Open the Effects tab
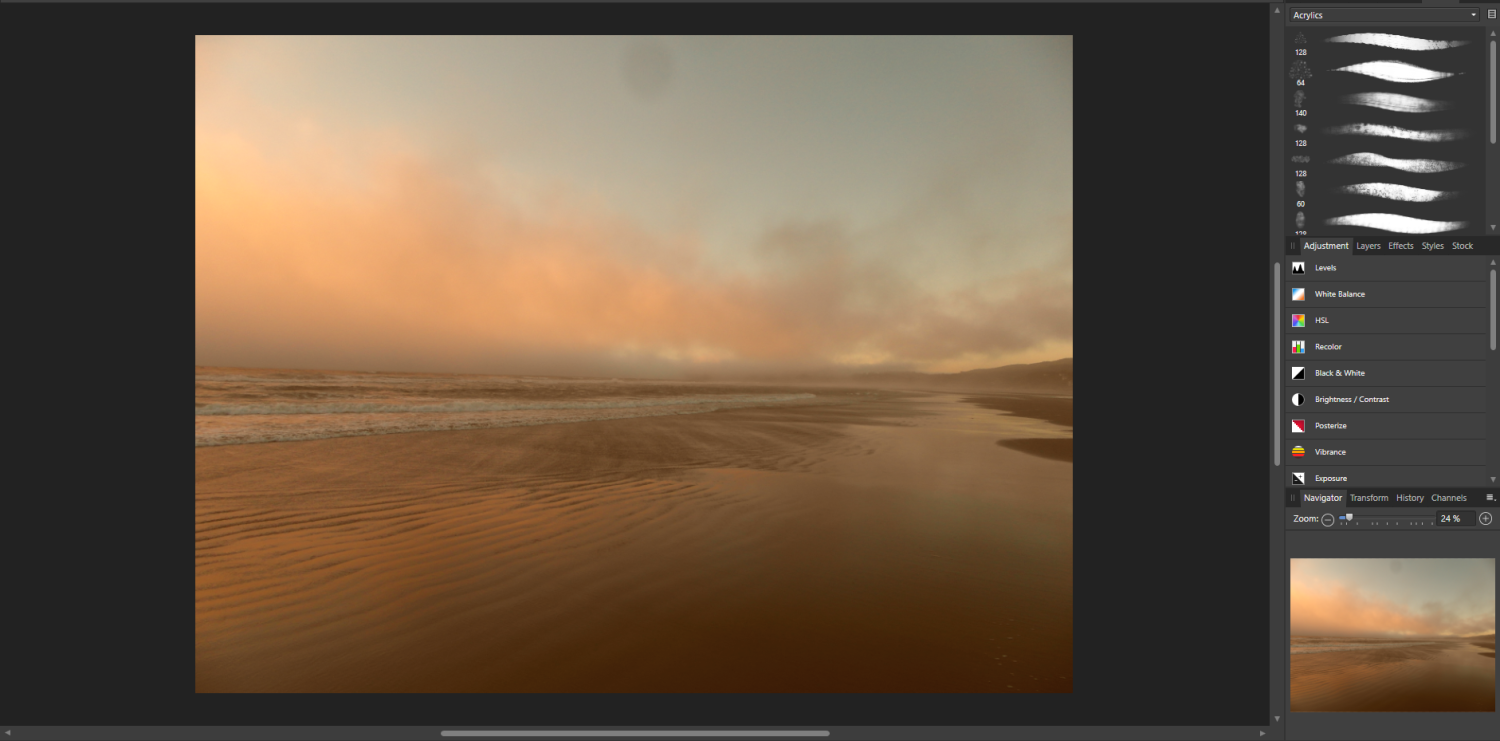 (x=1401, y=246)
